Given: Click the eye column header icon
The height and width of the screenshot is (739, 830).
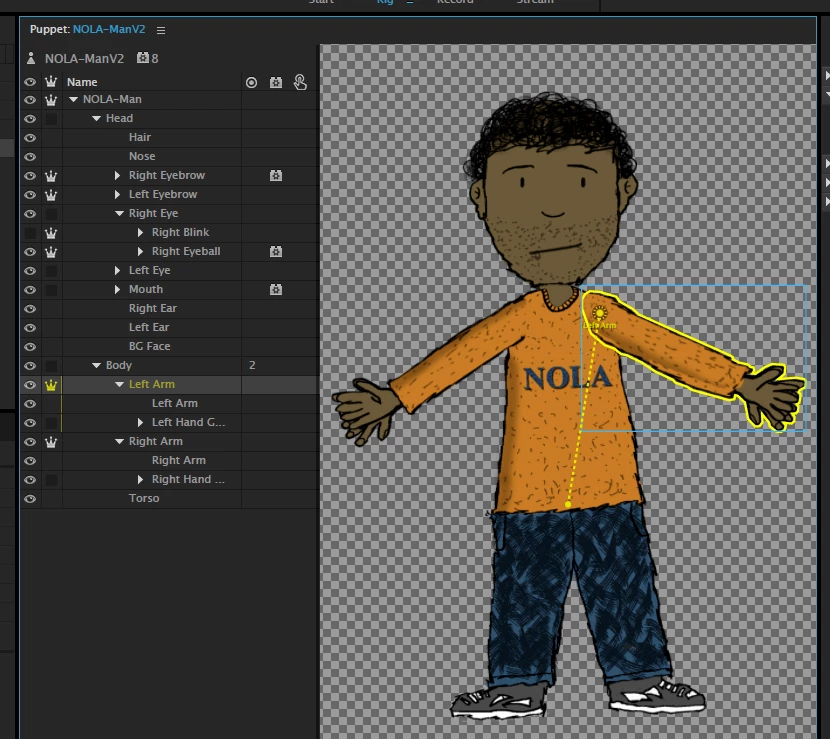Looking at the screenshot, I should 30,82.
